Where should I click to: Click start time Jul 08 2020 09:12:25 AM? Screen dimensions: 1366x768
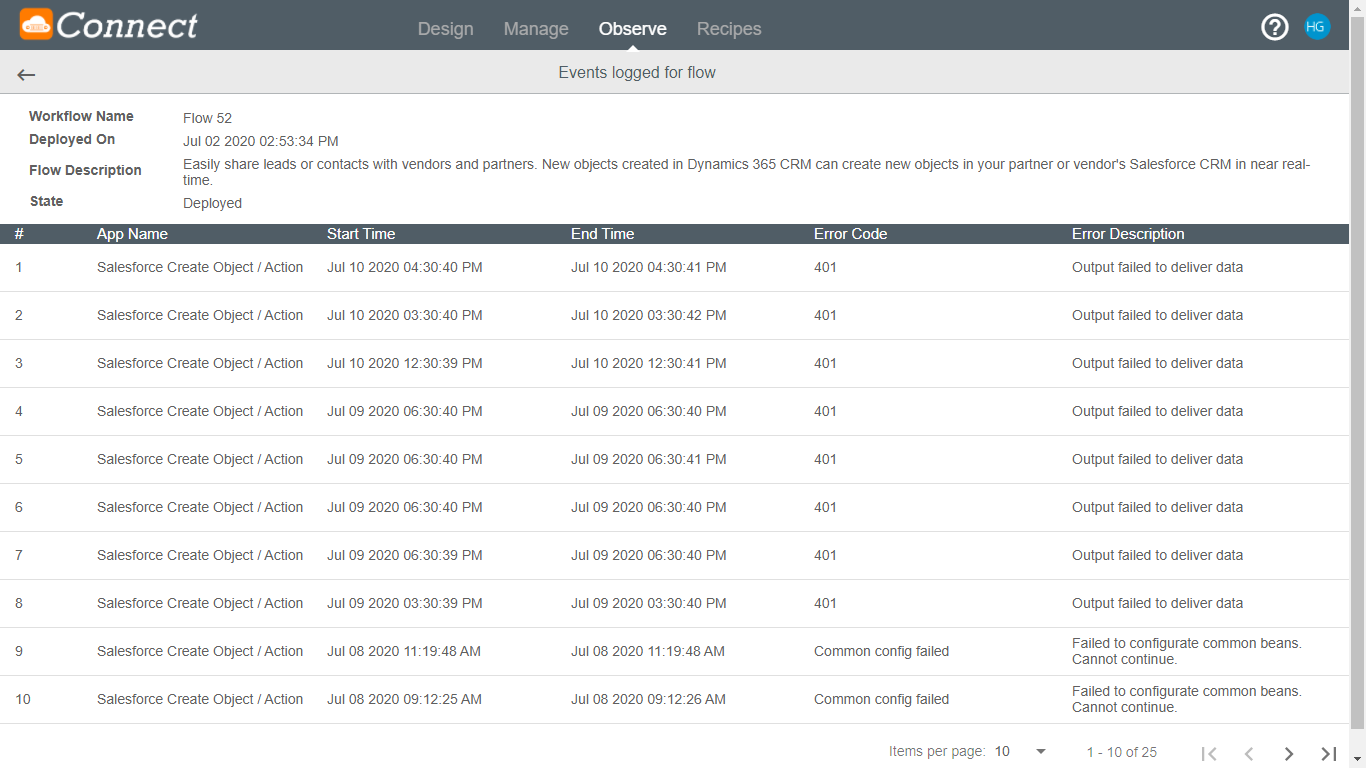[x=404, y=699]
